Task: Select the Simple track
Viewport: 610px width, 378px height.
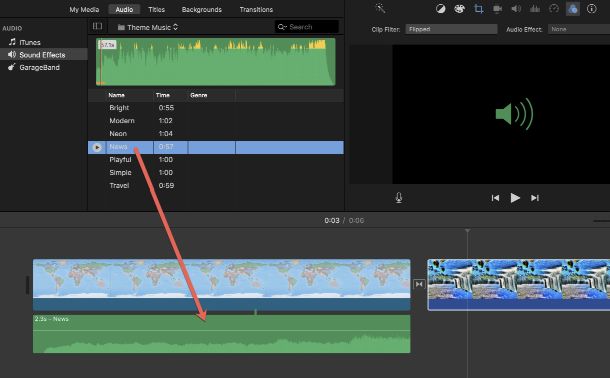Action: click(120, 172)
